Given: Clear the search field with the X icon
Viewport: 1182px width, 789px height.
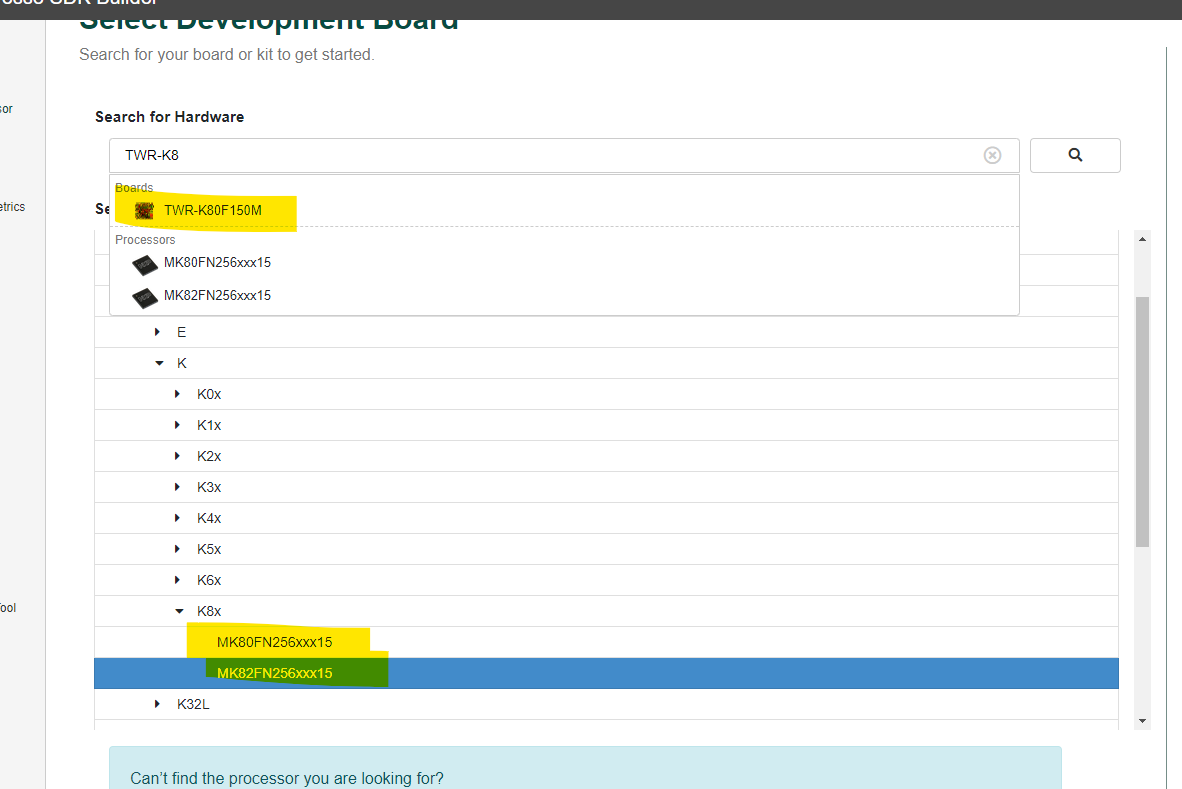Looking at the screenshot, I should 992,155.
